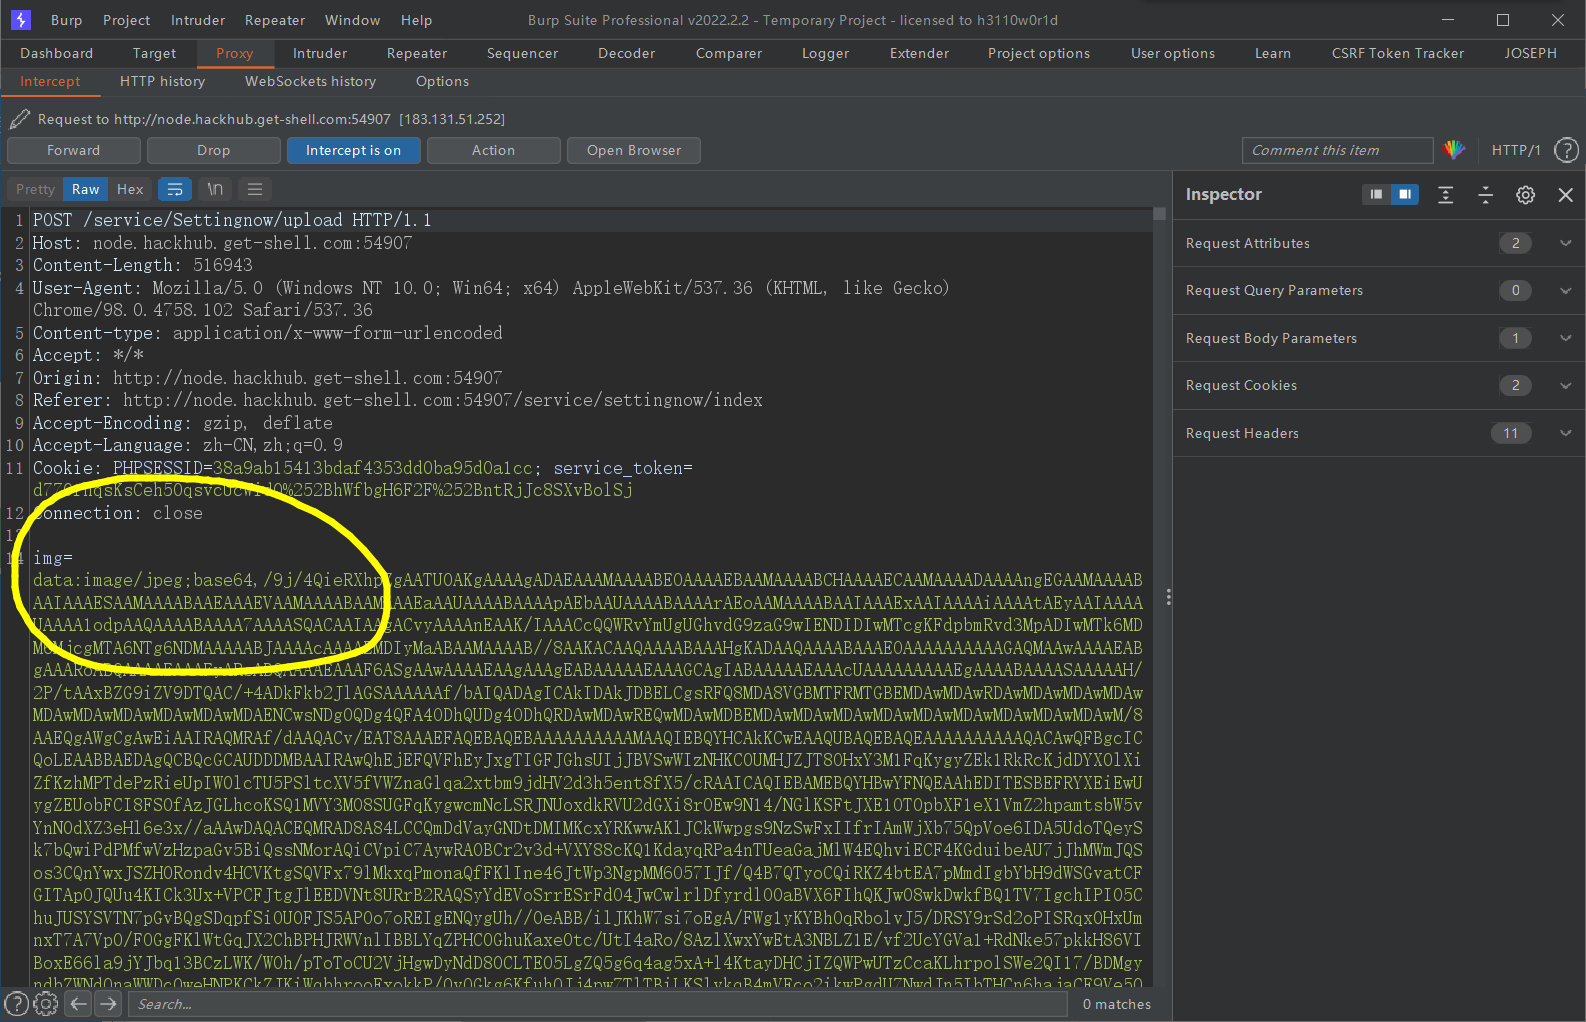Open the Action menu button

click(494, 150)
